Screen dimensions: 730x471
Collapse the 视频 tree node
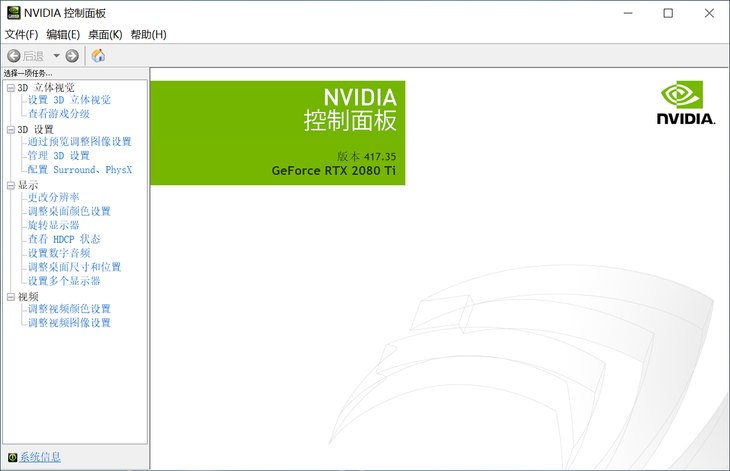point(11,297)
